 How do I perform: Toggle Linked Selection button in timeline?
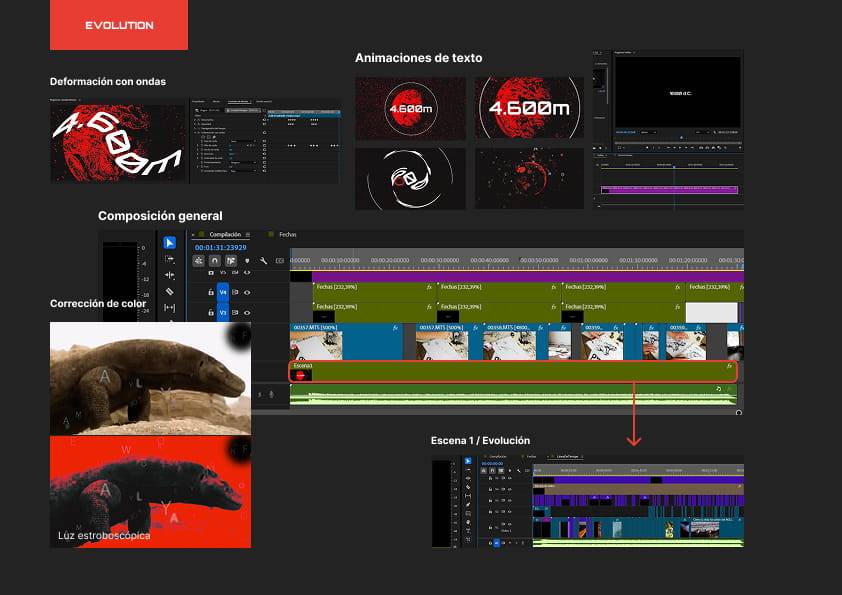pos(230,261)
